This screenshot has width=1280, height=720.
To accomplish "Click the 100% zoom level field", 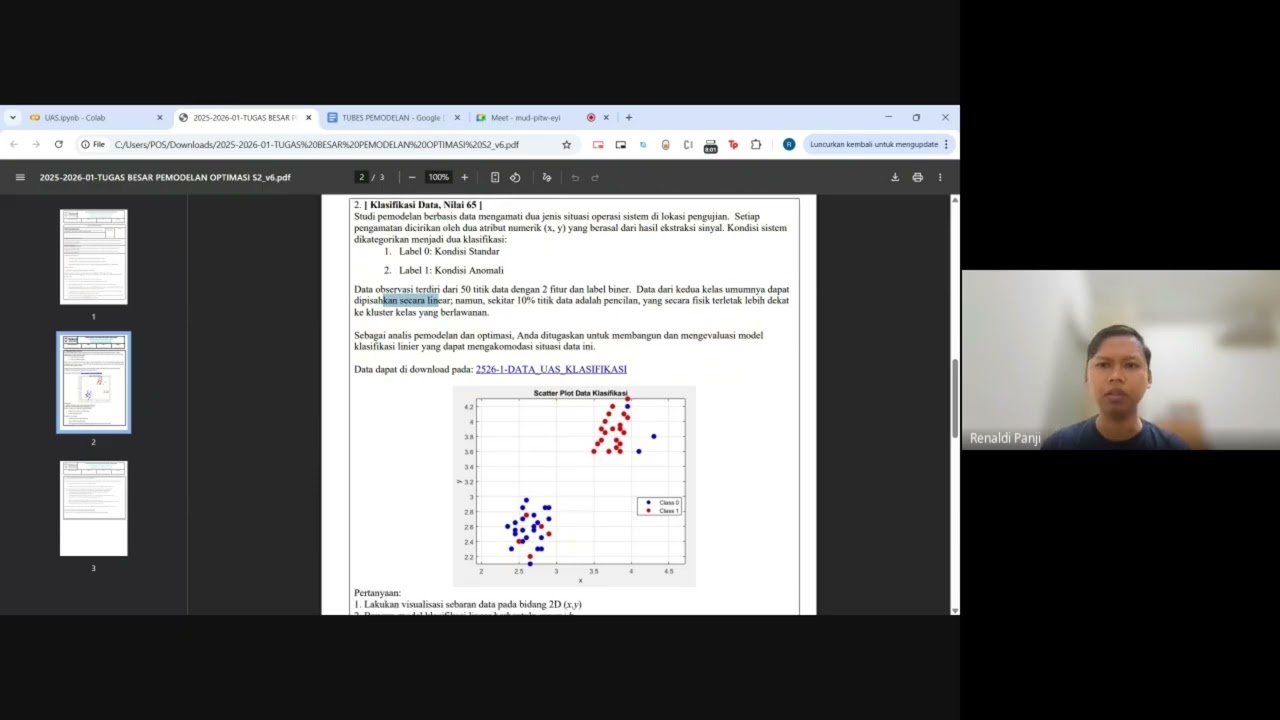I will [x=438, y=177].
